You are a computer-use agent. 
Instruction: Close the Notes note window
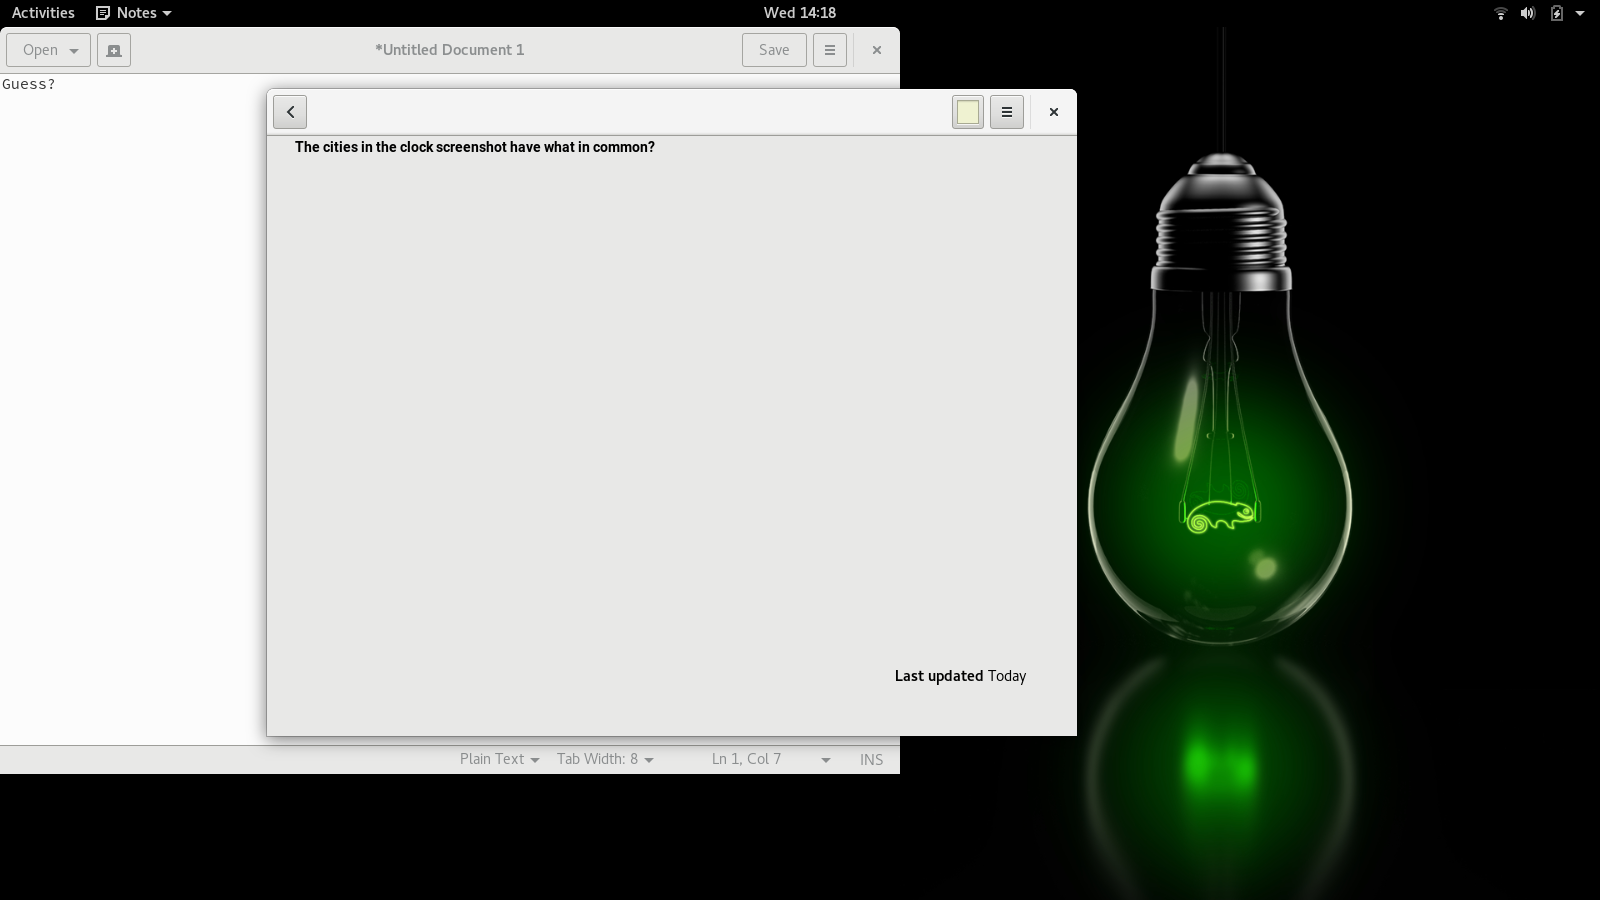pos(1053,112)
